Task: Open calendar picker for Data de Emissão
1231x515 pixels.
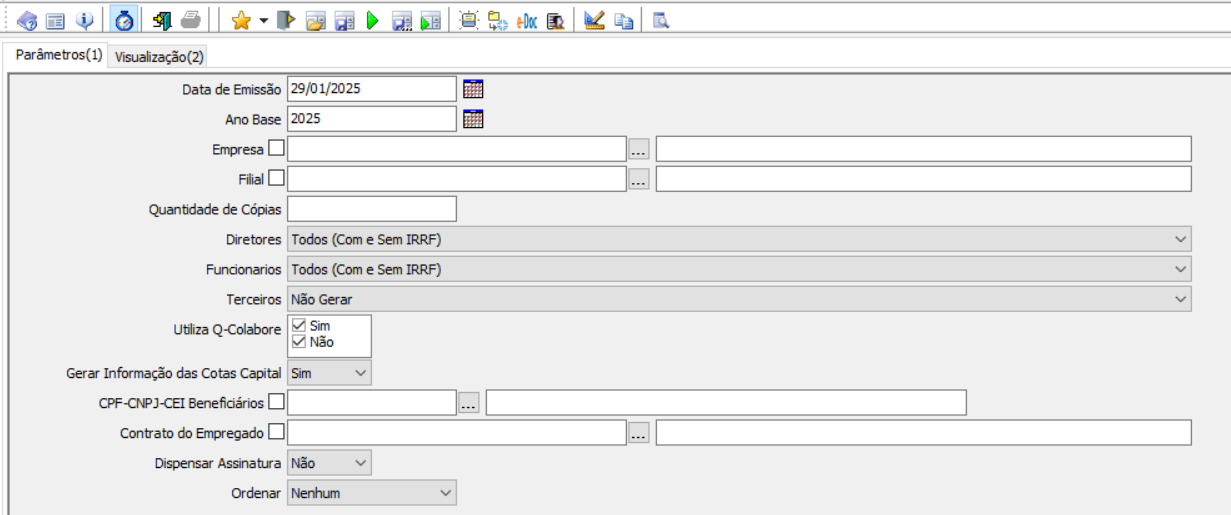Action: tap(473, 89)
